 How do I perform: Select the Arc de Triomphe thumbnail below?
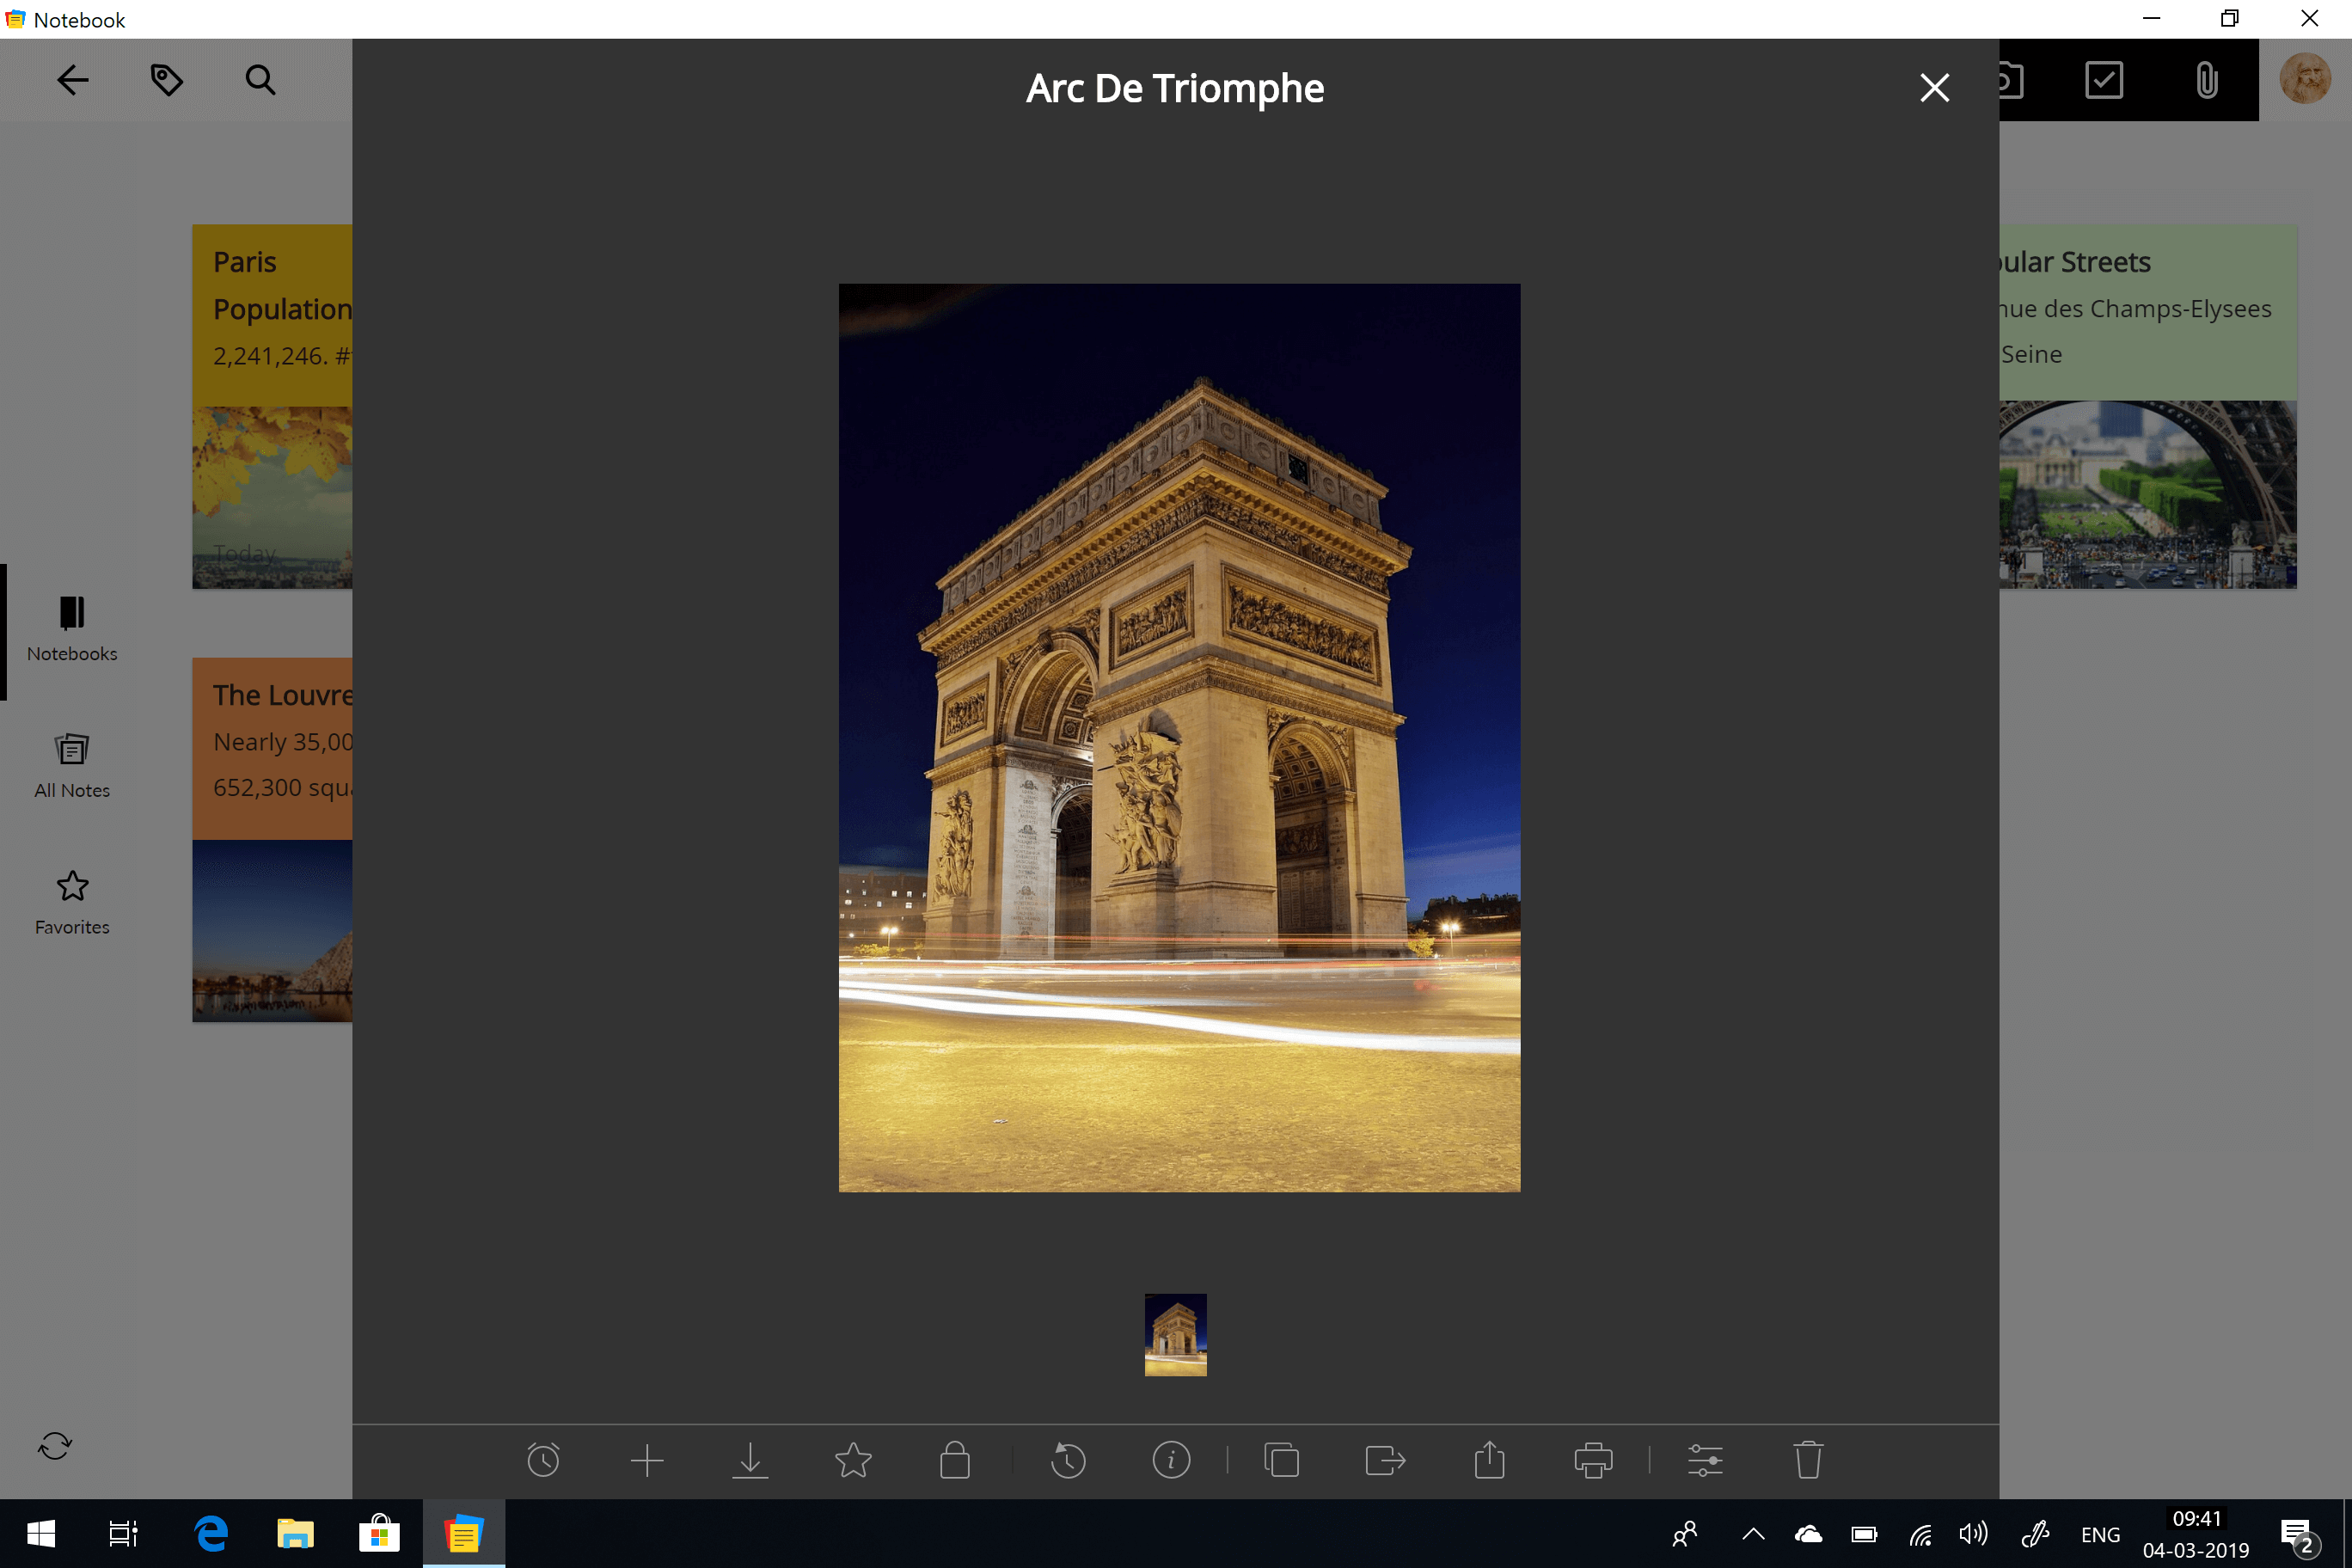pos(1175,1334)
